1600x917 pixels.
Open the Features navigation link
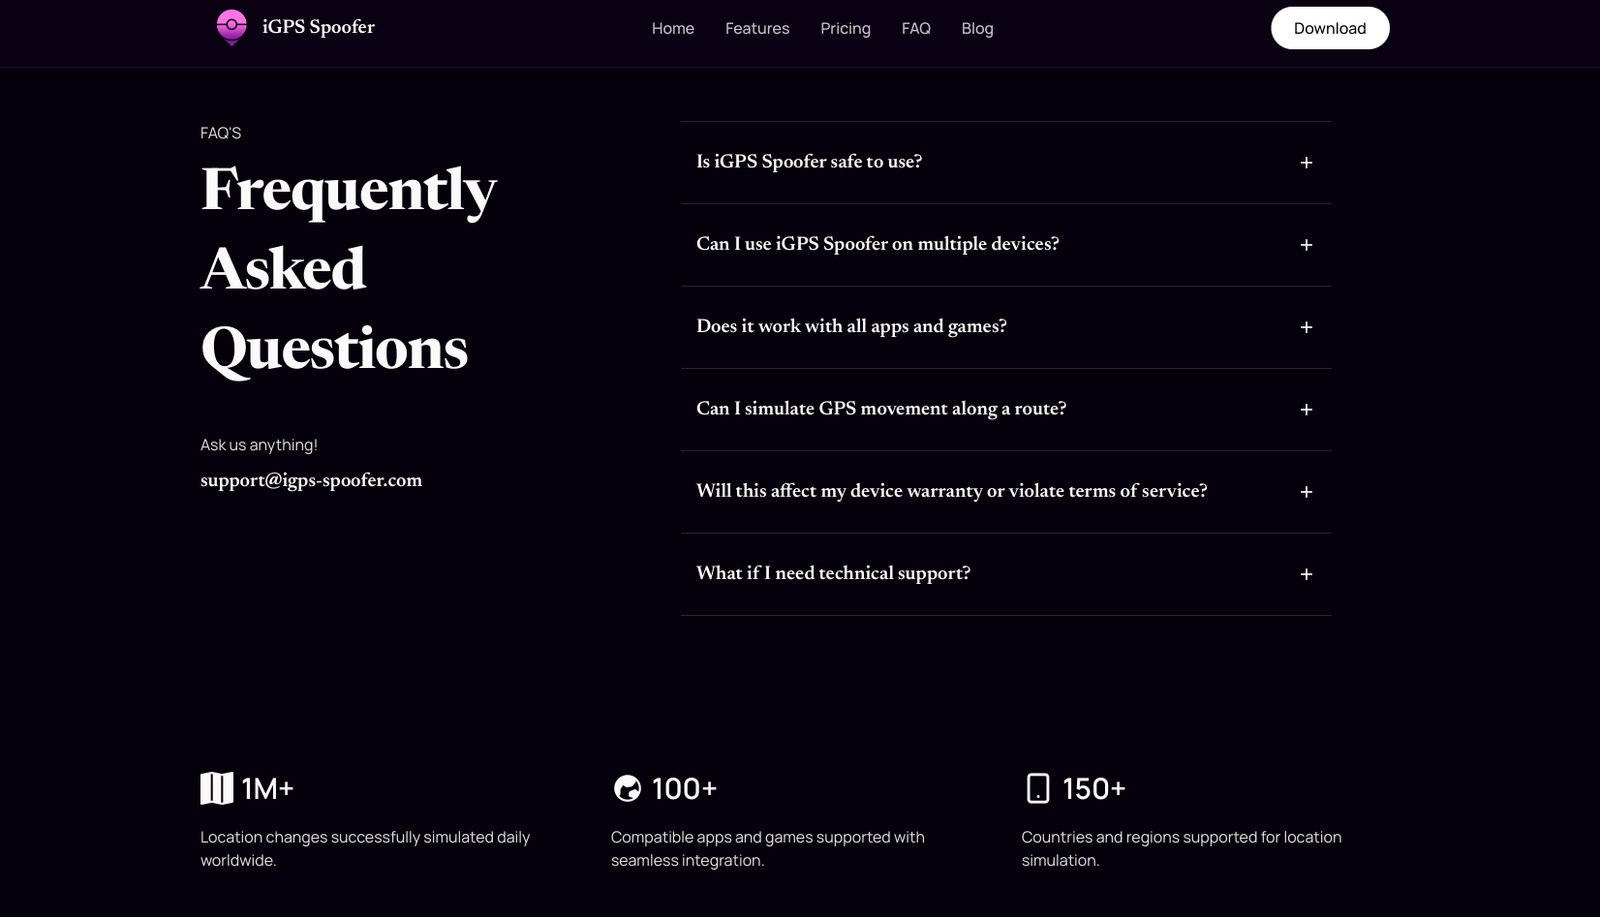point(757,28)
